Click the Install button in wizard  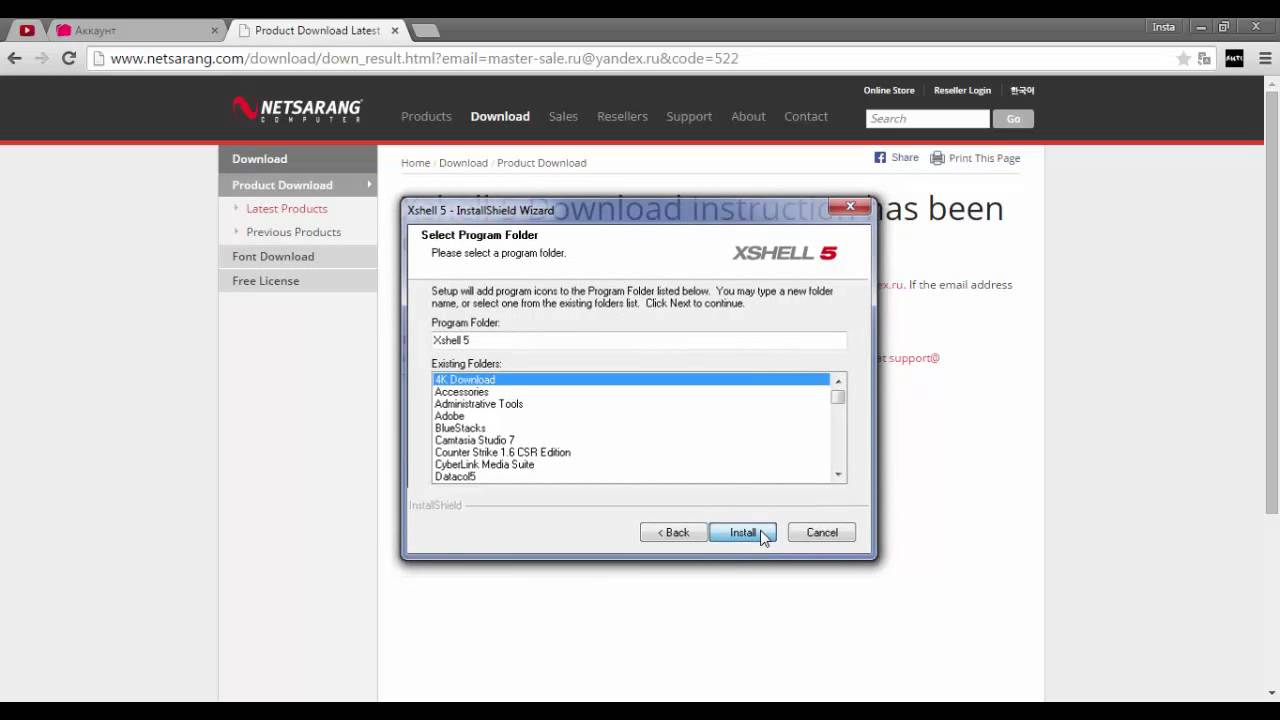point(742,533)
